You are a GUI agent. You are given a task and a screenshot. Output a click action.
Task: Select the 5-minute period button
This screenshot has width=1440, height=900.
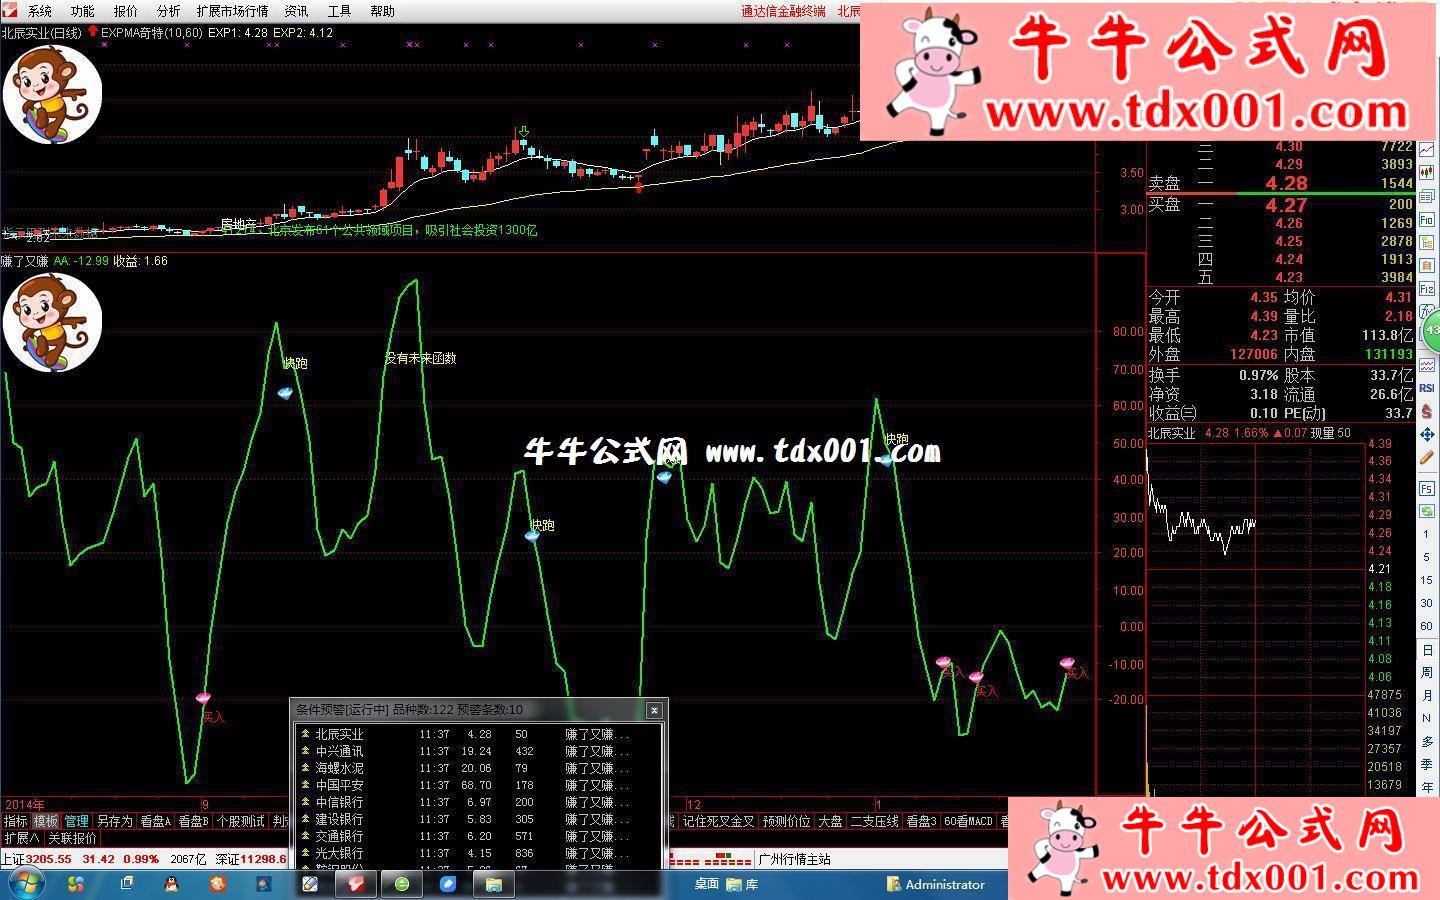(1427, 557)
